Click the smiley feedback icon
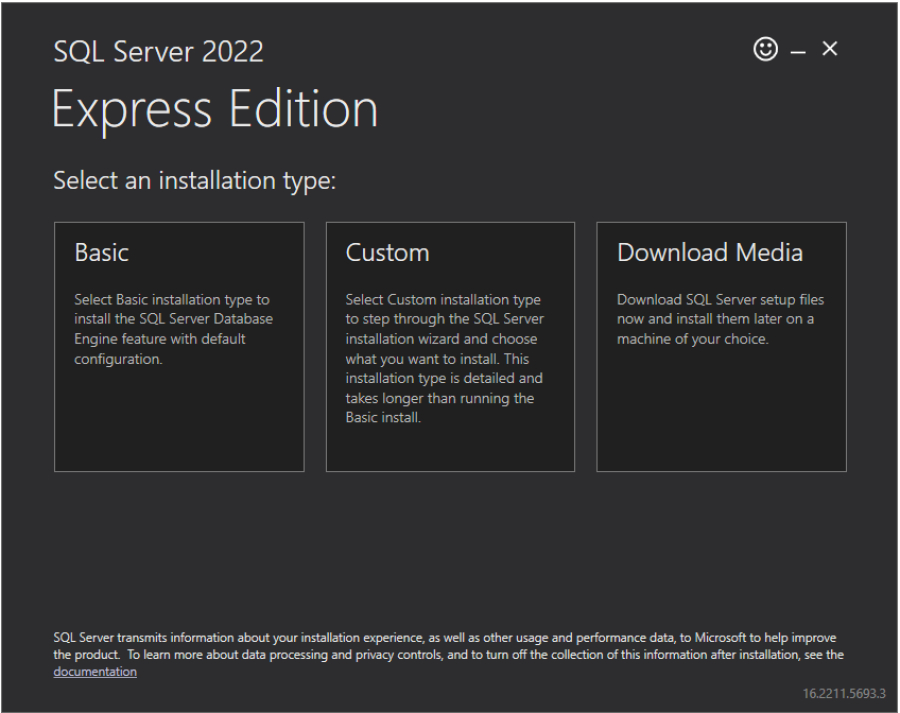The width and height of the screenshot is (900, 713). tap(765, 50)
